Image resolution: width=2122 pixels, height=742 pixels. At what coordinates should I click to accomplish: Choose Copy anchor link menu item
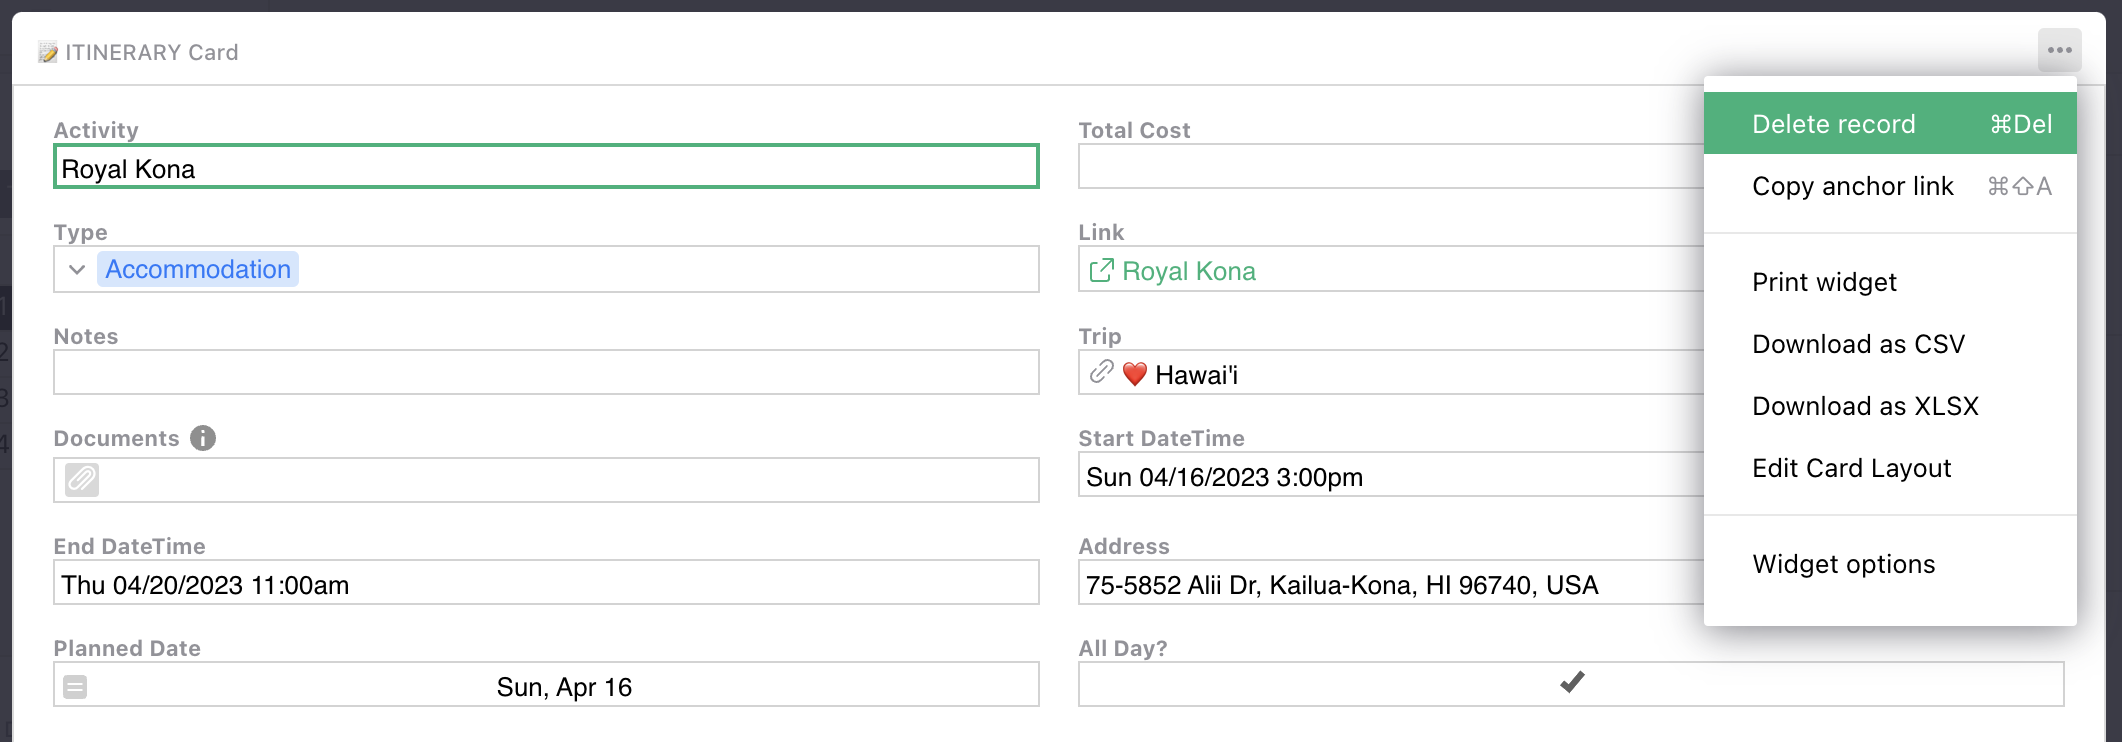(x=1852, y=186)
